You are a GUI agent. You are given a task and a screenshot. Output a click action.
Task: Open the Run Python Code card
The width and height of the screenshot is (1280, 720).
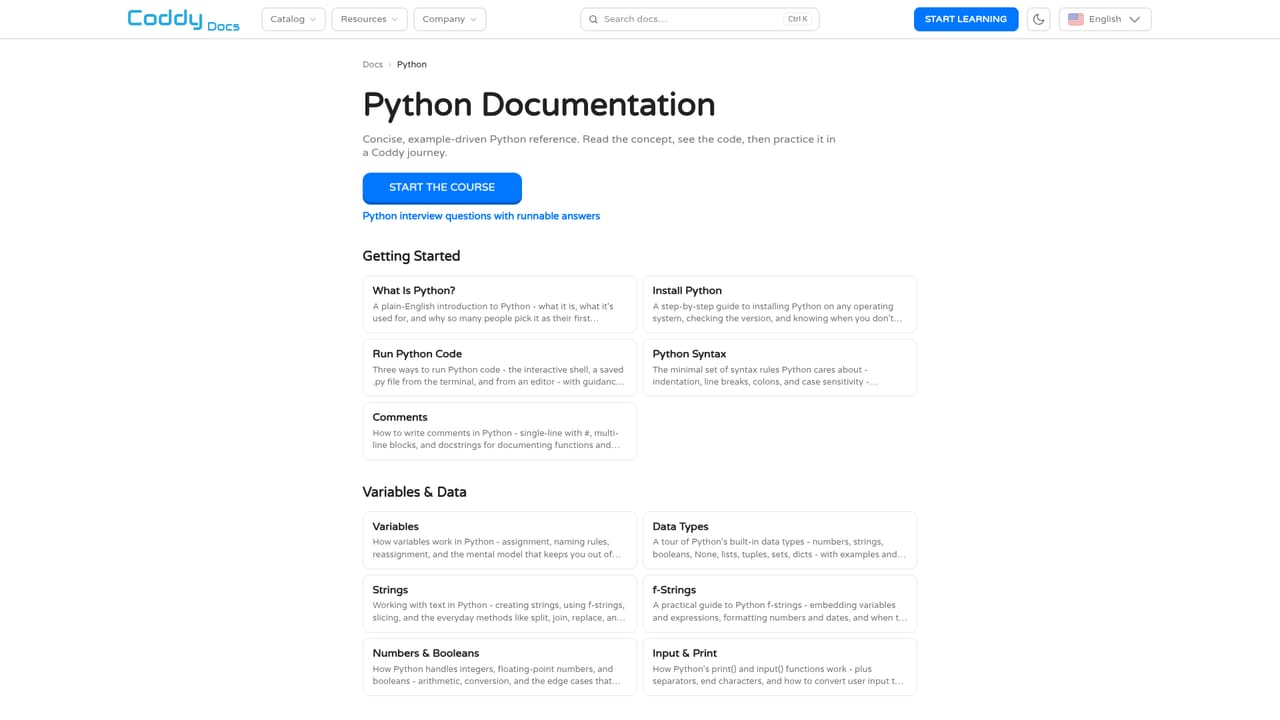coord(500,368)
